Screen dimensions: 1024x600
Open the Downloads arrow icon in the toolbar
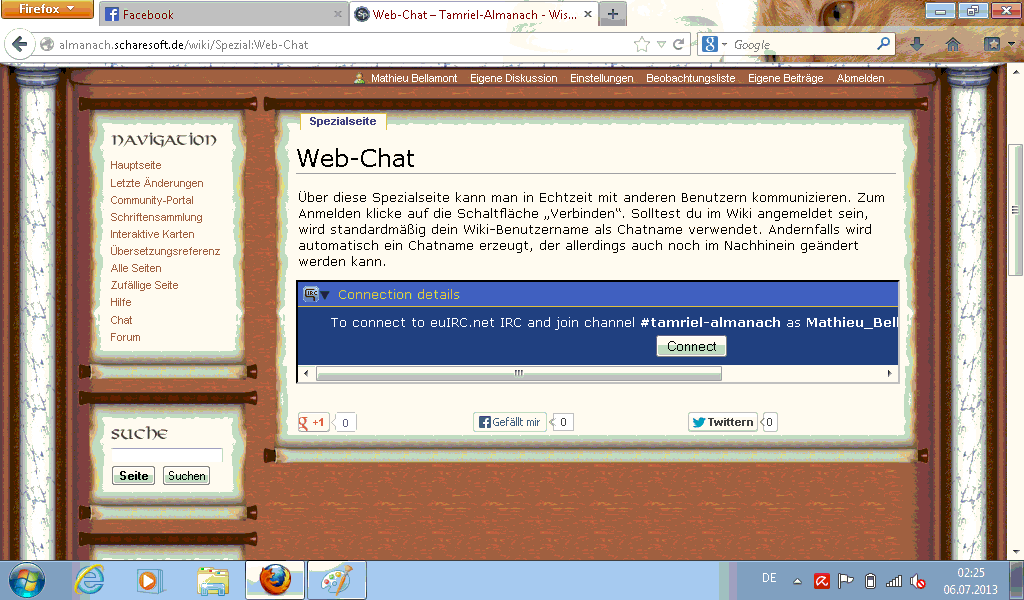[916, 45]
